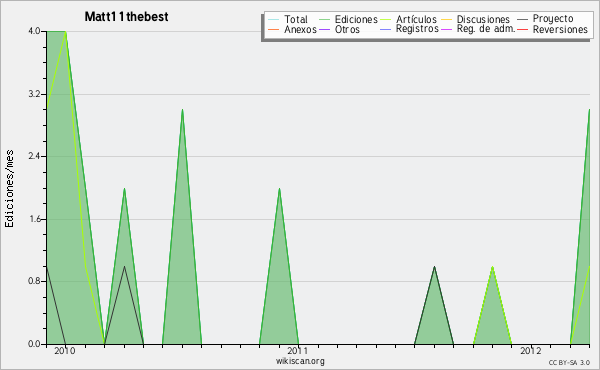
Task: Click the yellow Discusiones color line
Action: [x=447, y=19]
